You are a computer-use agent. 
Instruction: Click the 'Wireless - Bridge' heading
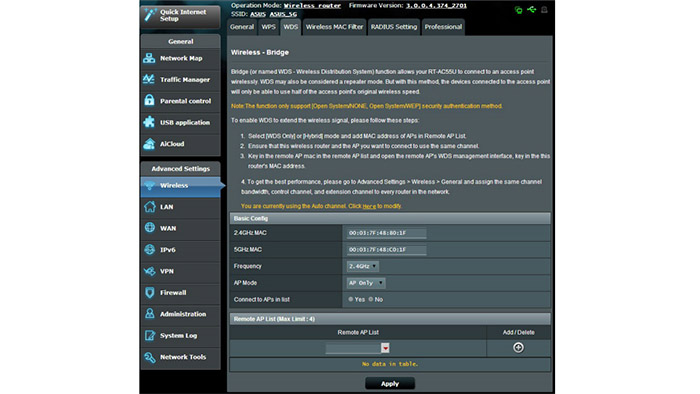click(260, 53)
